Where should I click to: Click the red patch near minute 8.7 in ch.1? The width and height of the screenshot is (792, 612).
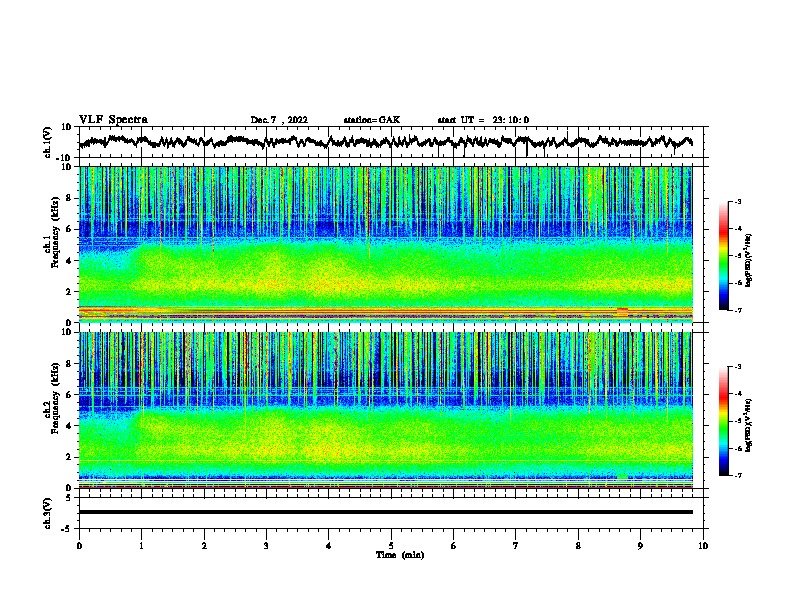[x=622, y=312]
